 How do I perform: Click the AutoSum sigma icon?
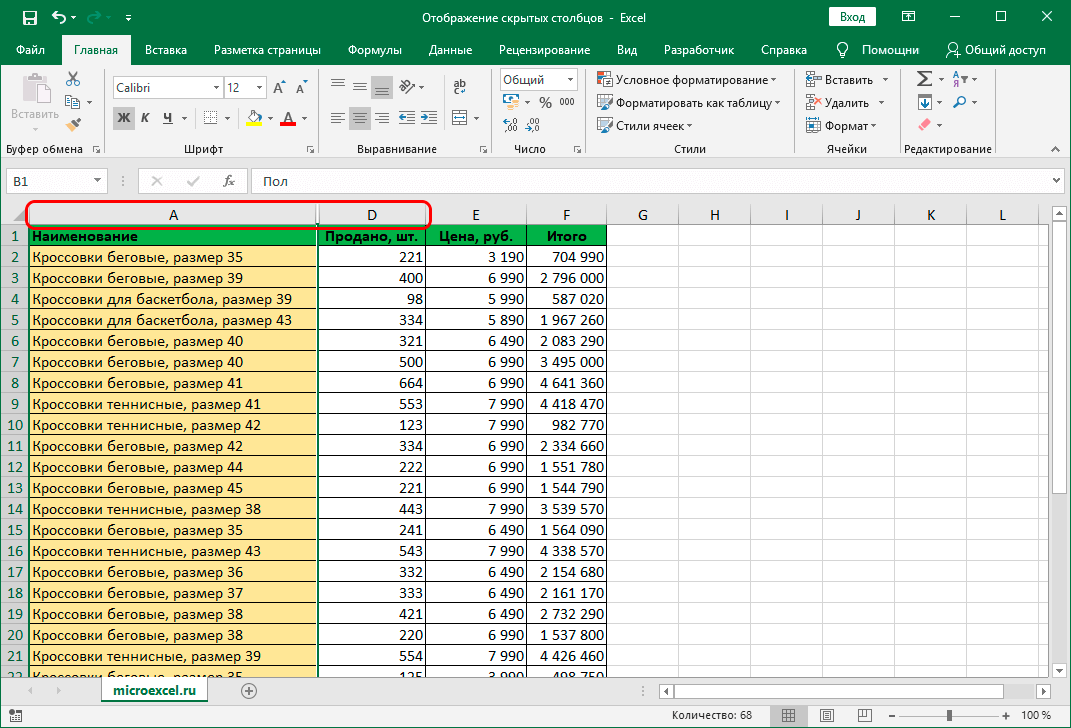pyautogui.click(x=924, y=80)
